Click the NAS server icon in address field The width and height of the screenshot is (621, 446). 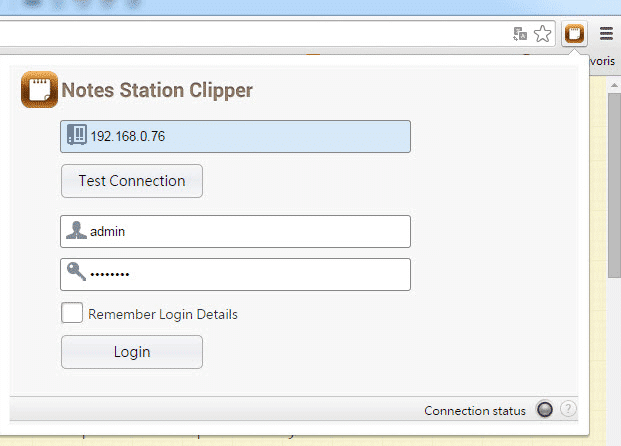[76, 134]
